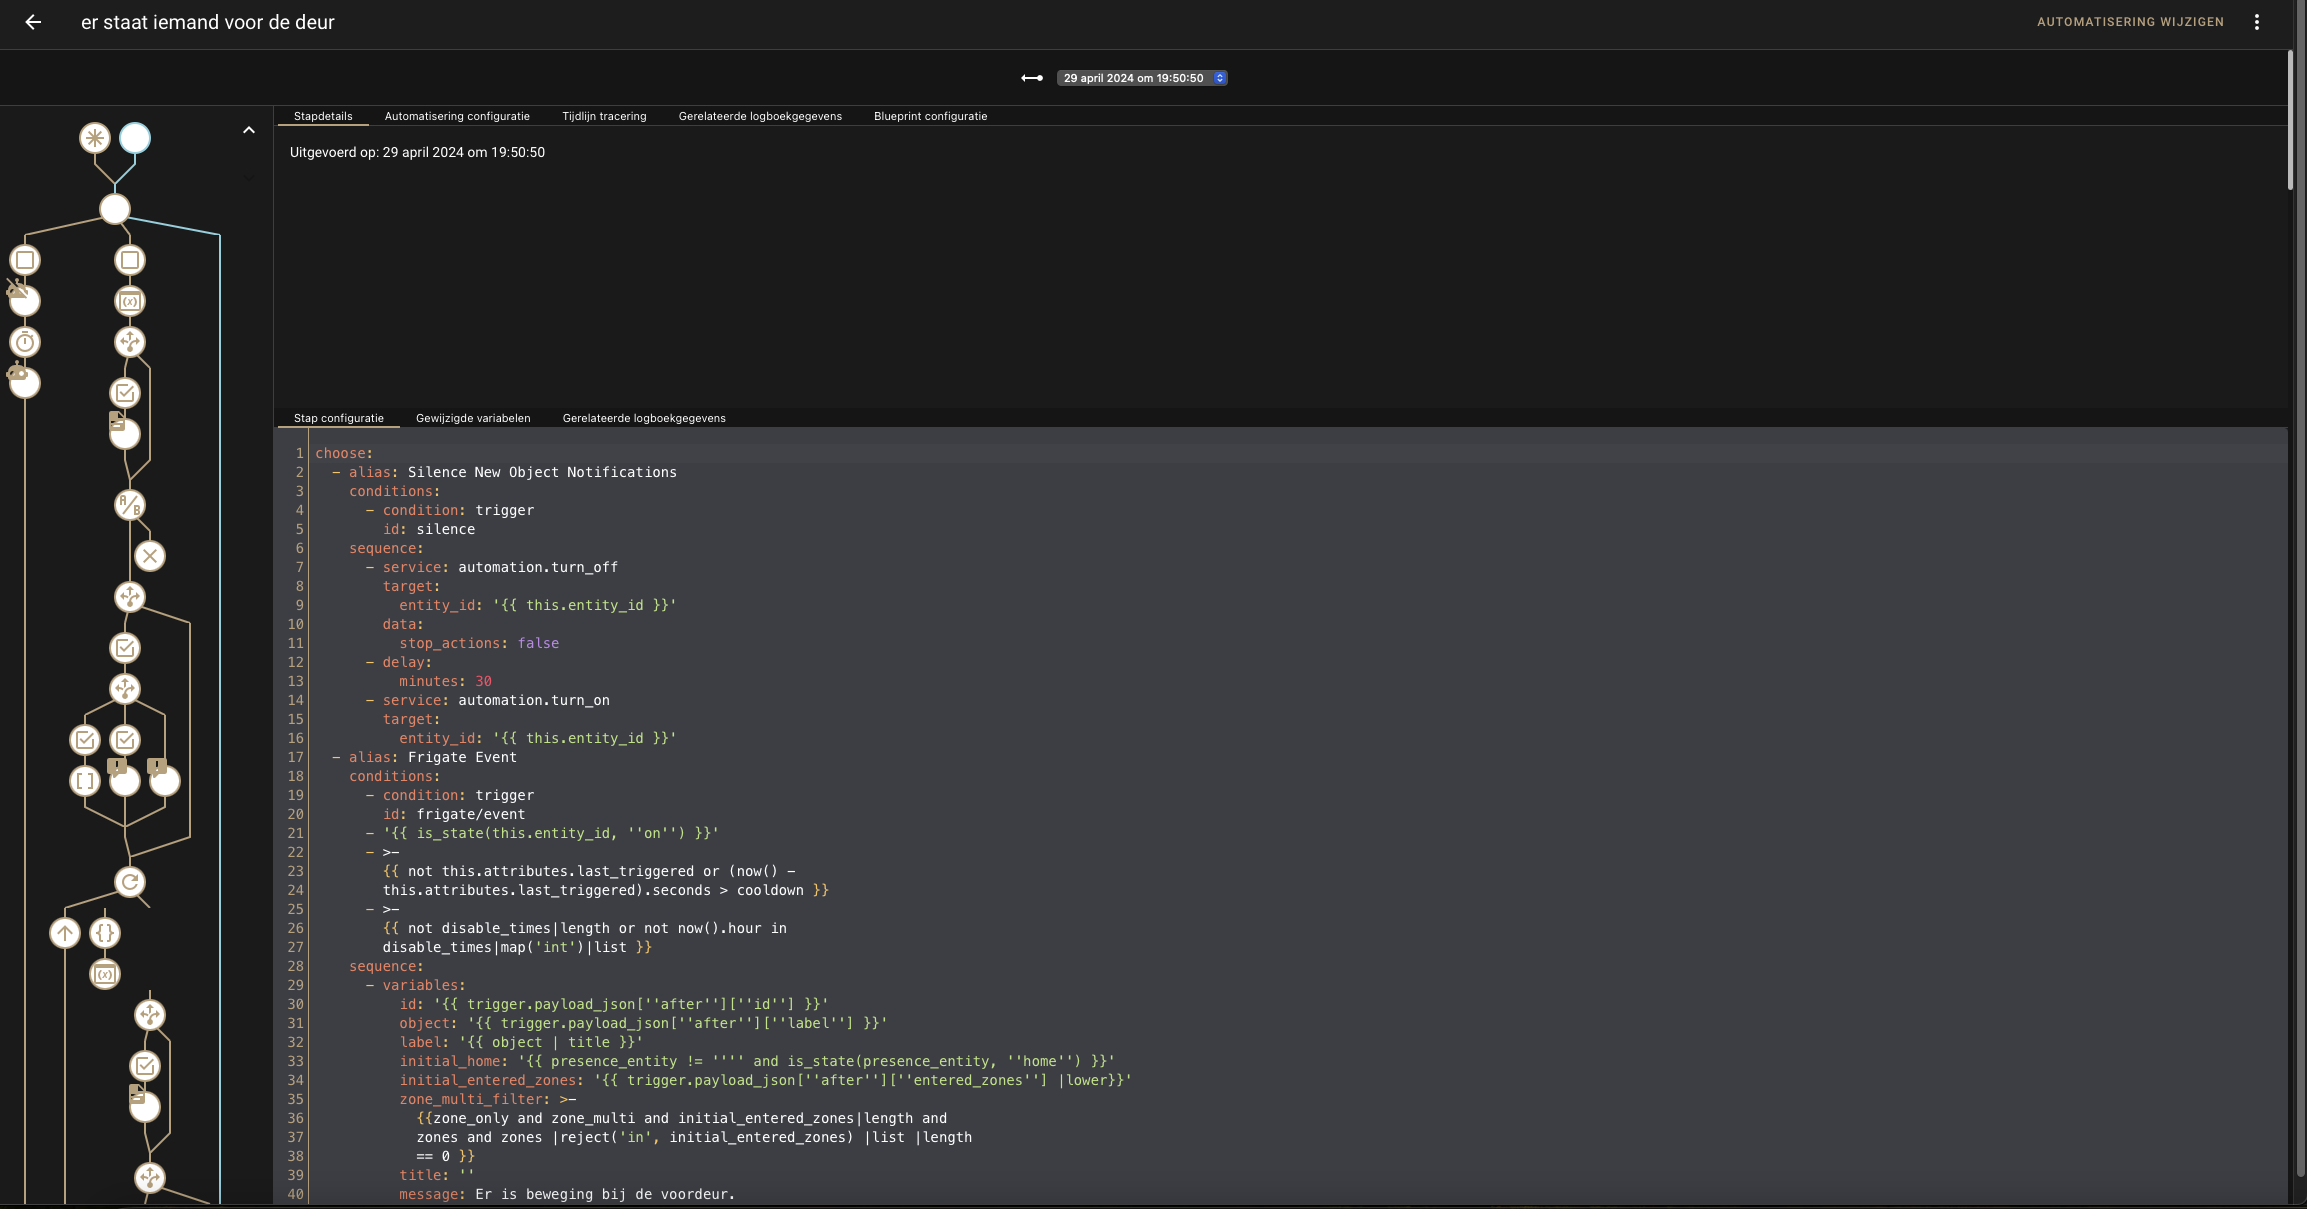Image resolution: width=2307 pixels, height=1209 pixels.
Task: Switch to Tijdlijn tracering tab
Action: 604,116
